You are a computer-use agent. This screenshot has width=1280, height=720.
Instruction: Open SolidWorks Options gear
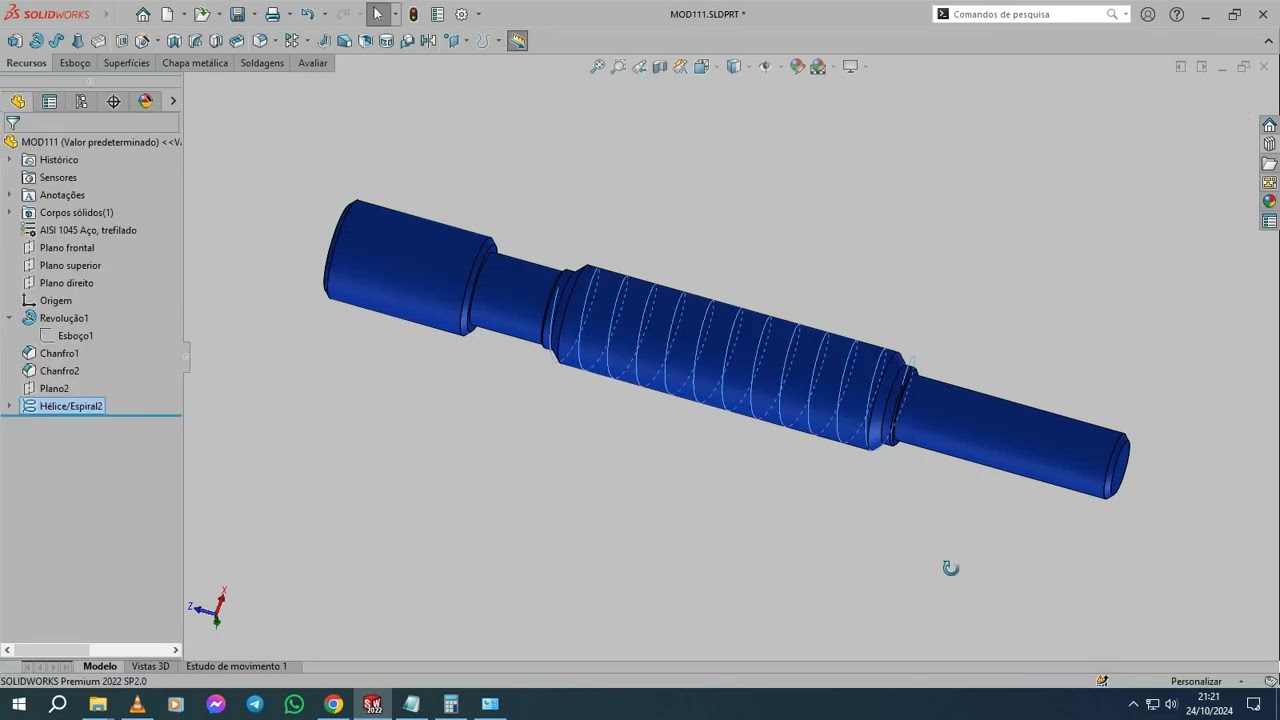click(x=461, y=14)
